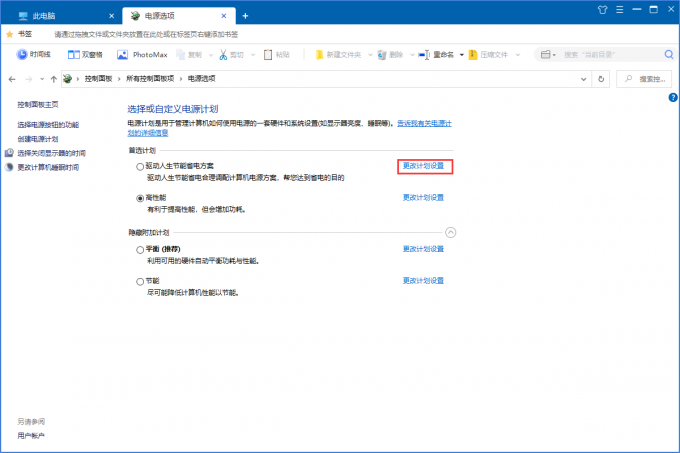Select the 高性能 power plan
The height and width of the screenshot is (453, 680).
point(140,198)
